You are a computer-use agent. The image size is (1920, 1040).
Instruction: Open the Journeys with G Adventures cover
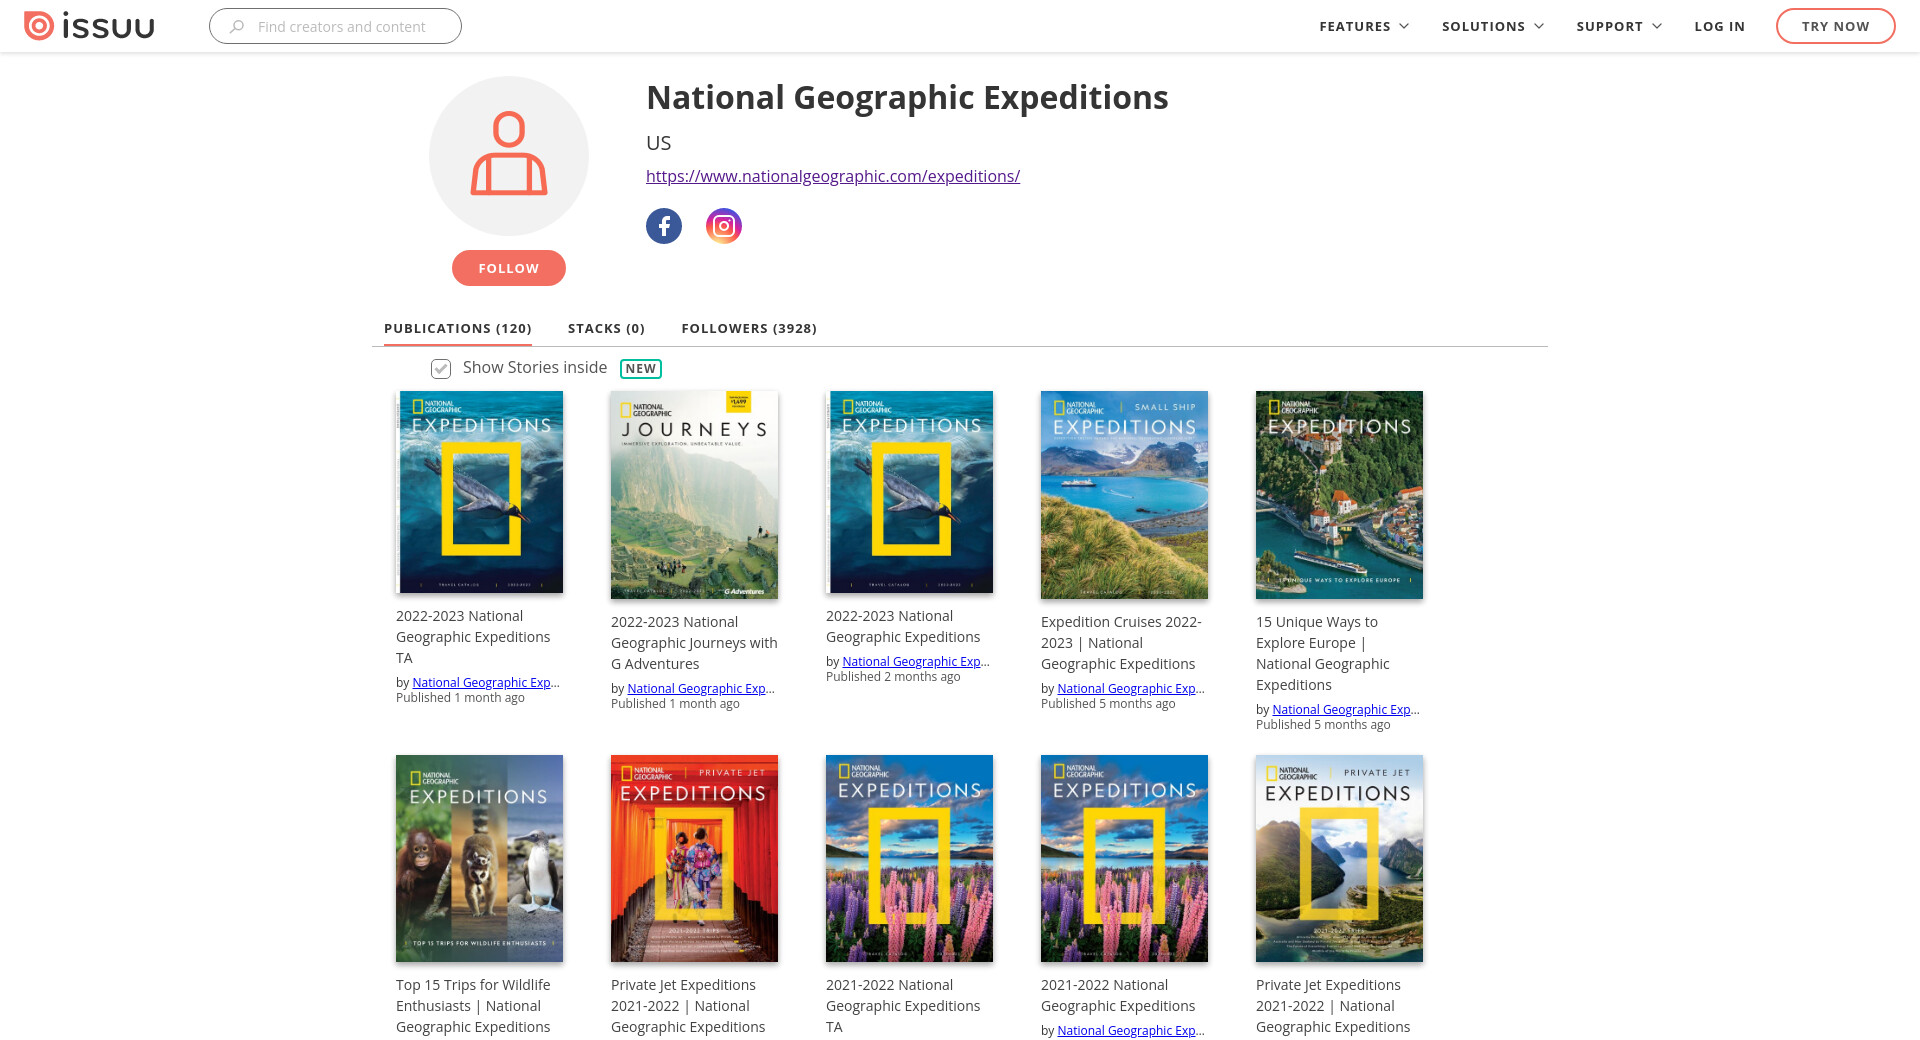click(x=694, y=495)
